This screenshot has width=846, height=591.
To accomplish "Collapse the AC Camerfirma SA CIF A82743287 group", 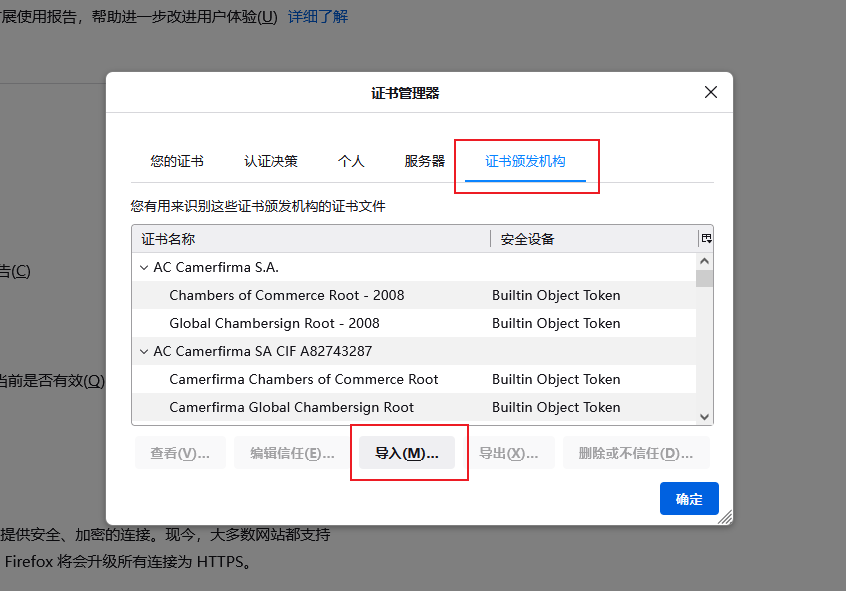I will (143, 352).
